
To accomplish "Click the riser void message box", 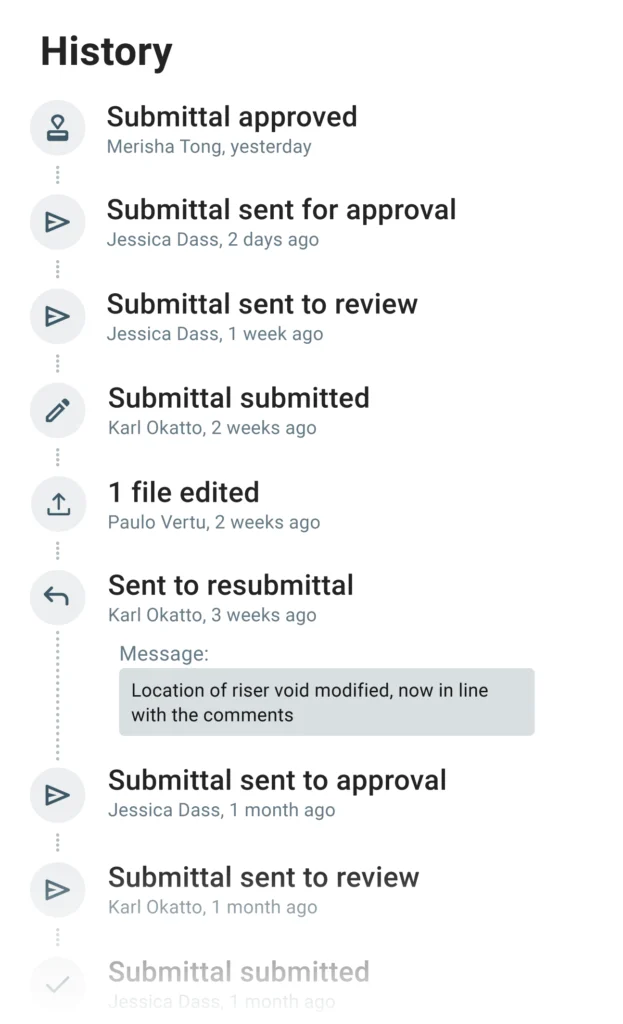I will (327, 702).
